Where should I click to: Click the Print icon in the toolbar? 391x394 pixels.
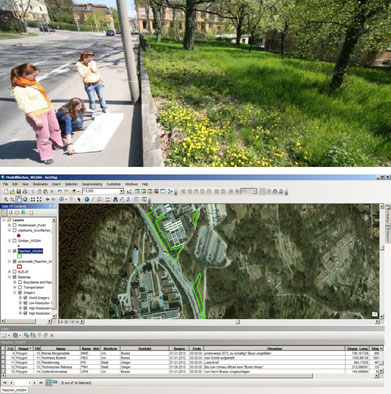(25, 191)
